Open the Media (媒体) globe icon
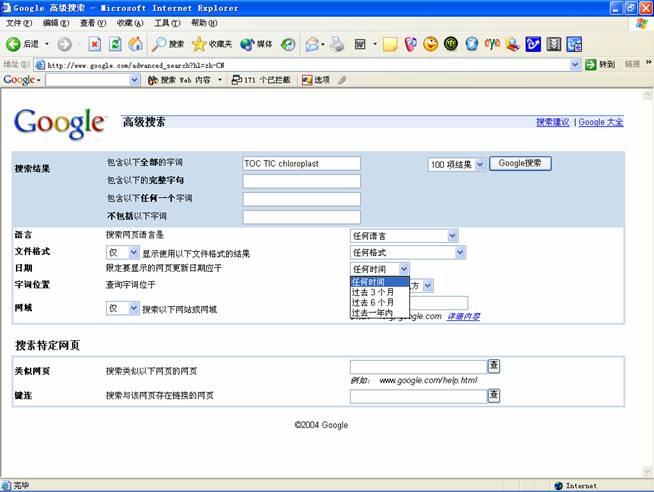The width and height of the screenshot is (654, 492). 256,44
